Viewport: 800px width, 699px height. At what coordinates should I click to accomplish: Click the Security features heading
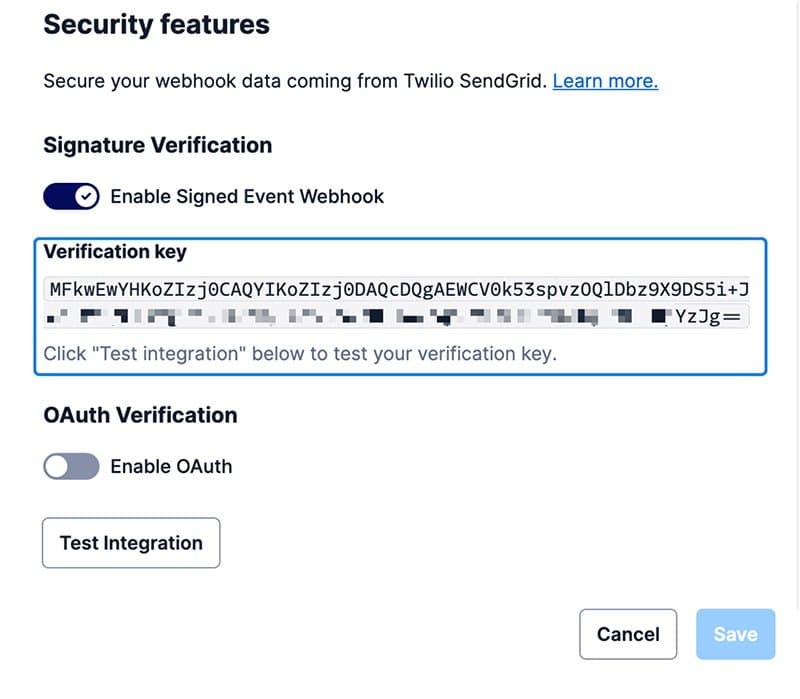156,24
